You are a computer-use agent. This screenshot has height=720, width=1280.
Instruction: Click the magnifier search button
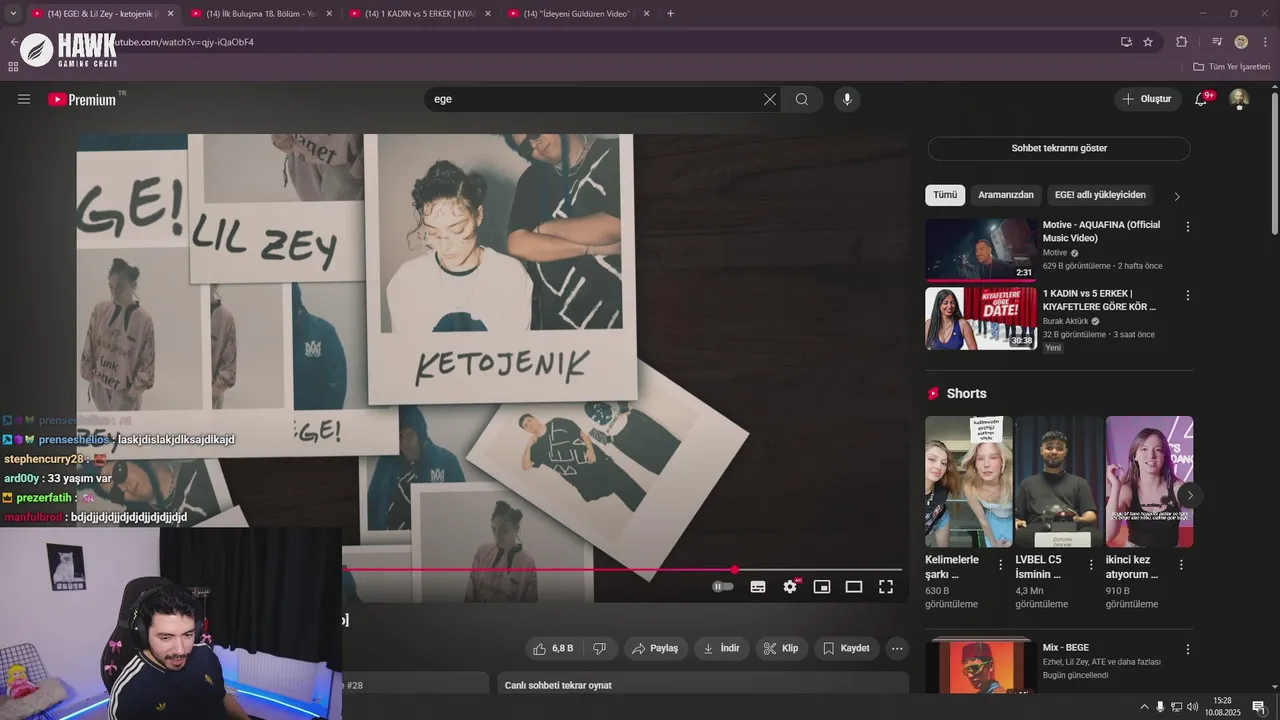[x=802, y=99]
